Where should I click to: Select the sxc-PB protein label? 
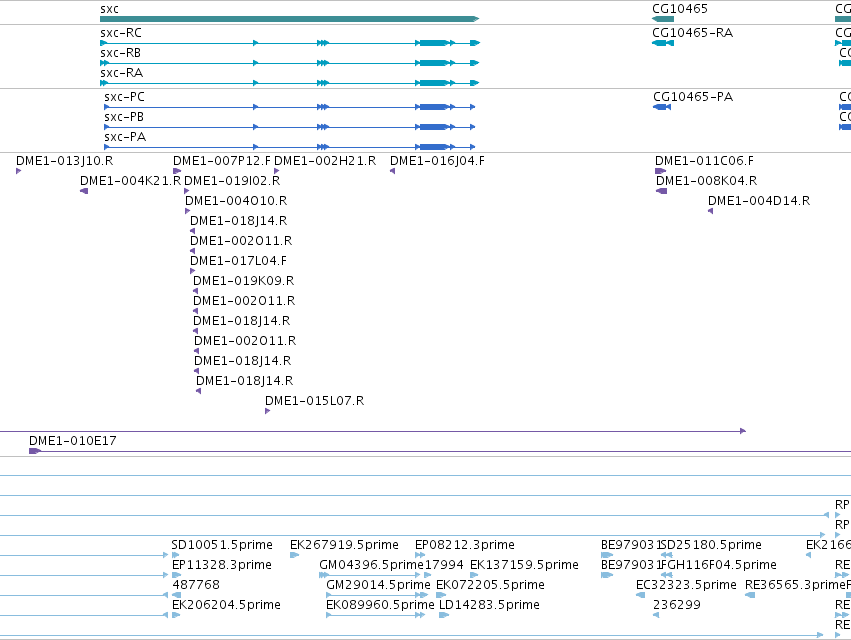tap(124, 117)
